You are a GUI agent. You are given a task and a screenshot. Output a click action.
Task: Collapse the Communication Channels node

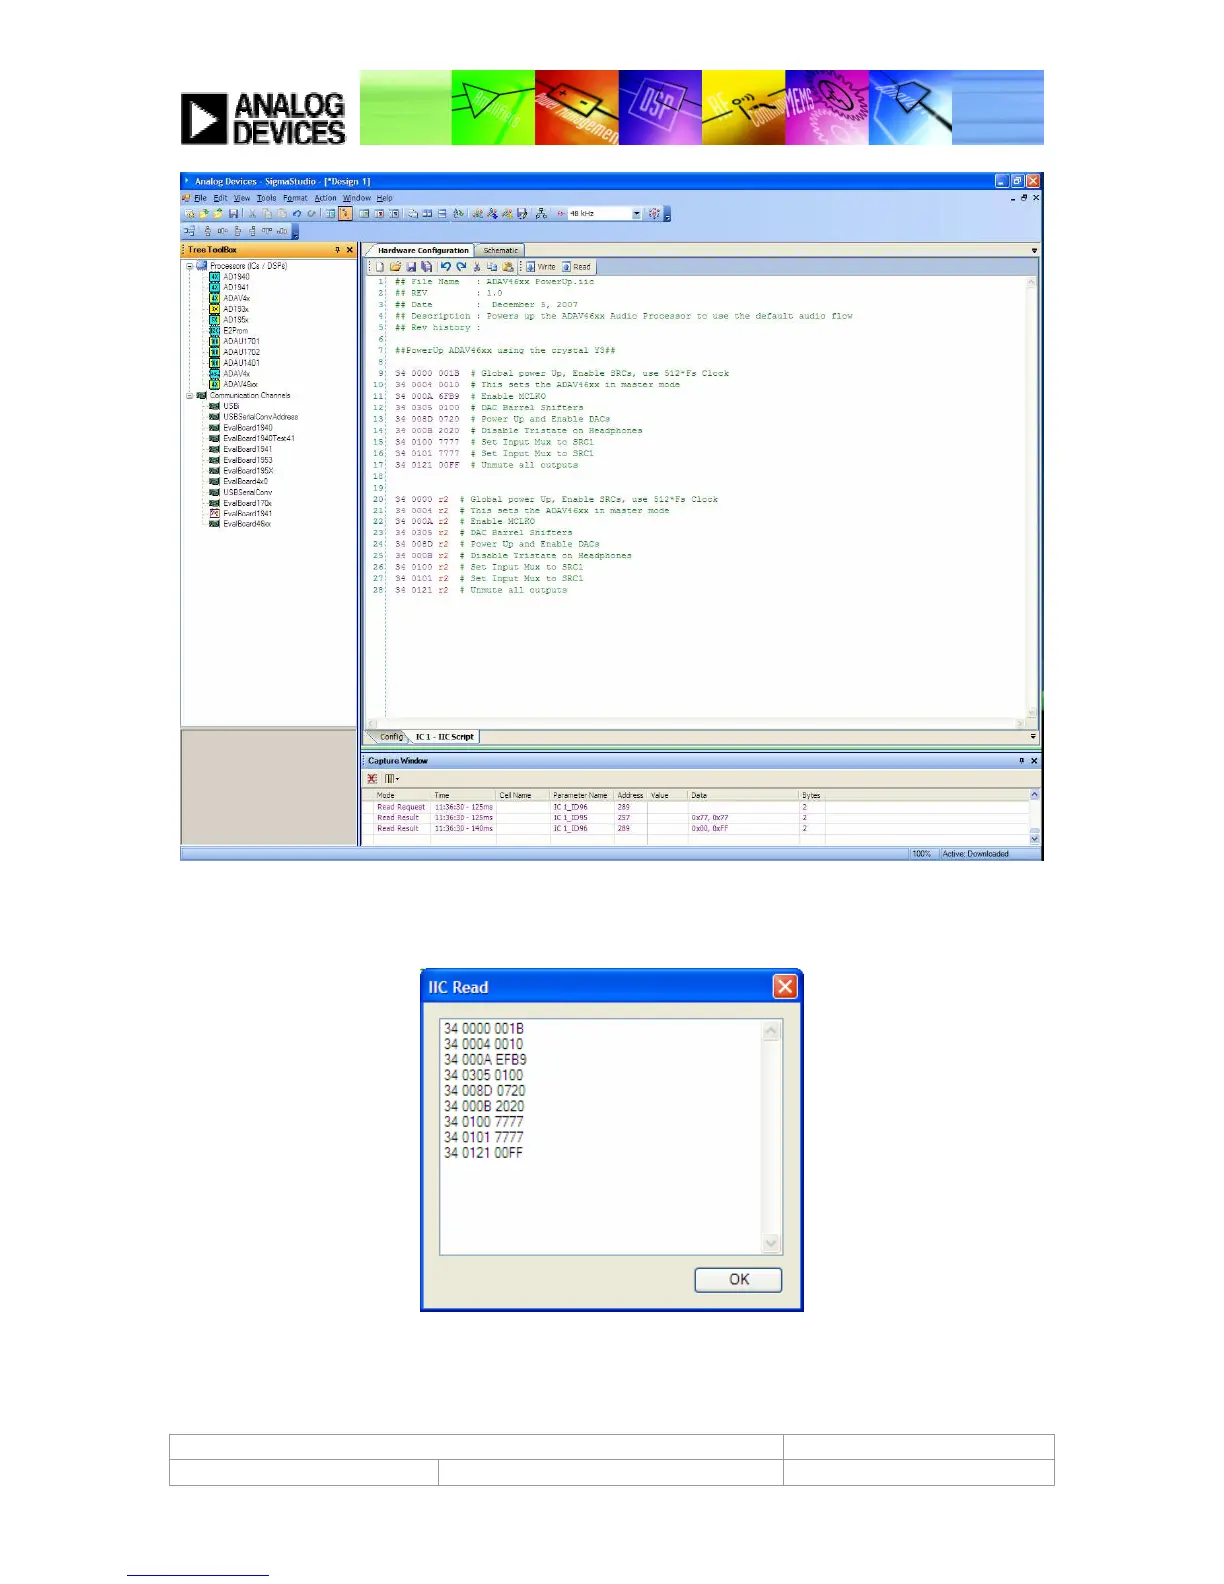point(189,395)
